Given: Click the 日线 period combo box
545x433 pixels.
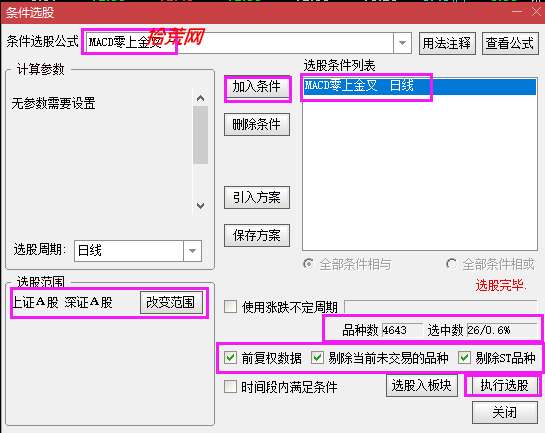Looking at the screenshot, I should point(138,251).
